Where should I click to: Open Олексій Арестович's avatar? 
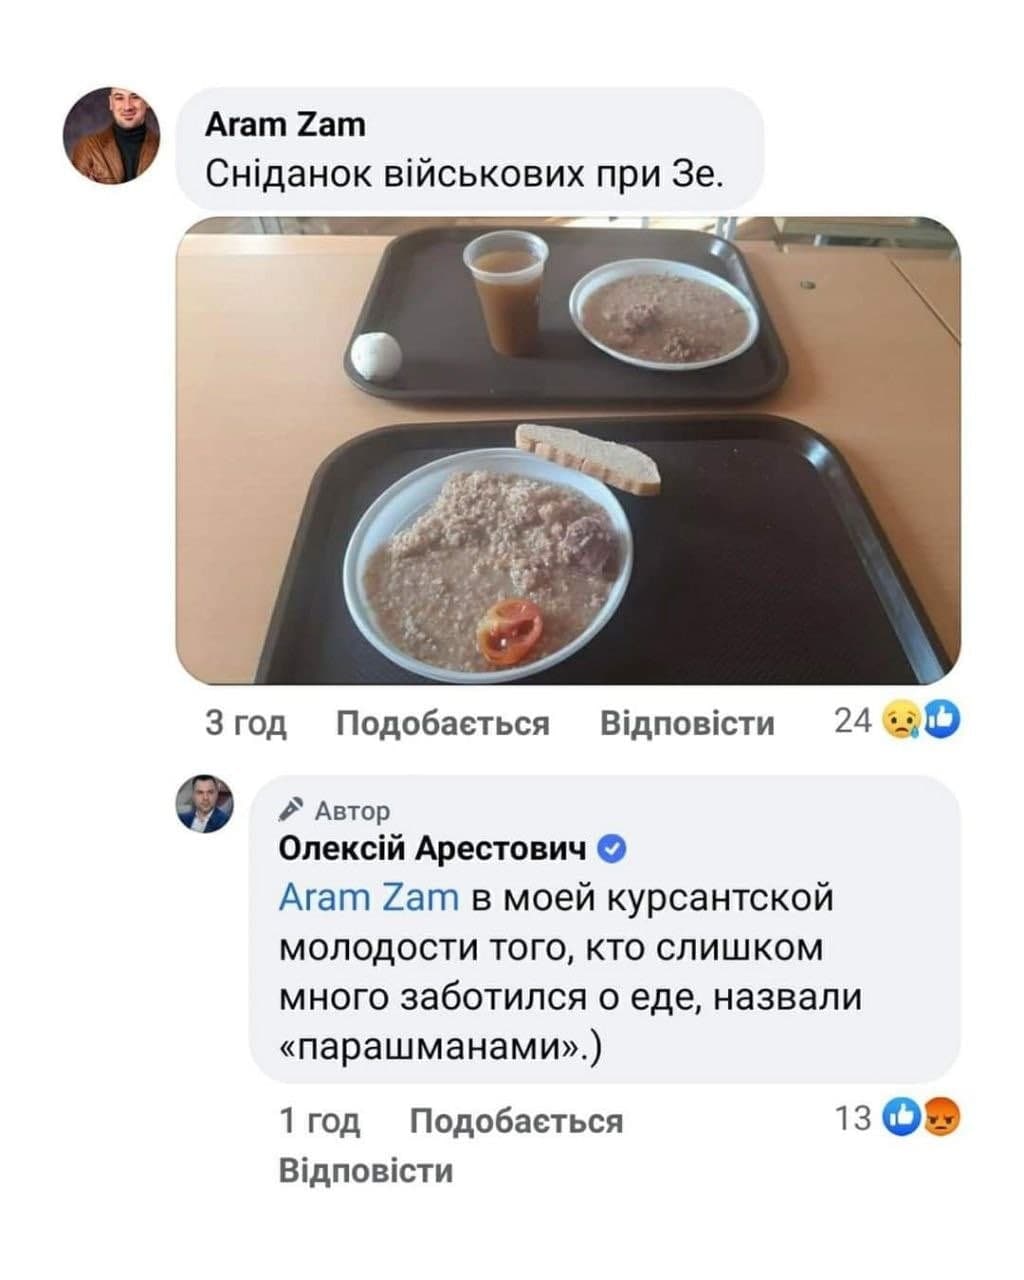pyautogui.click(x=205, y=803)
